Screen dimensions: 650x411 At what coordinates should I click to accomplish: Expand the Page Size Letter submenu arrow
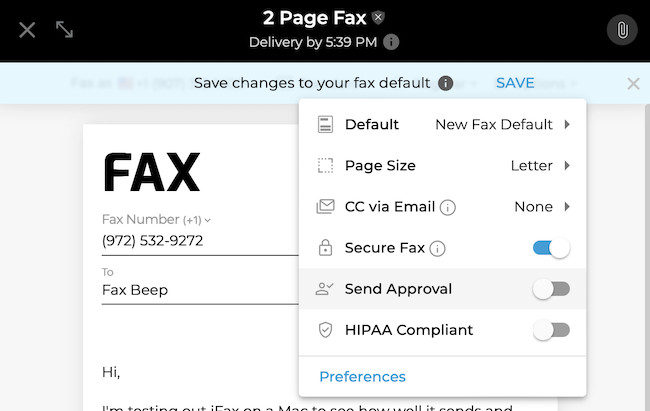click(567, 165)
